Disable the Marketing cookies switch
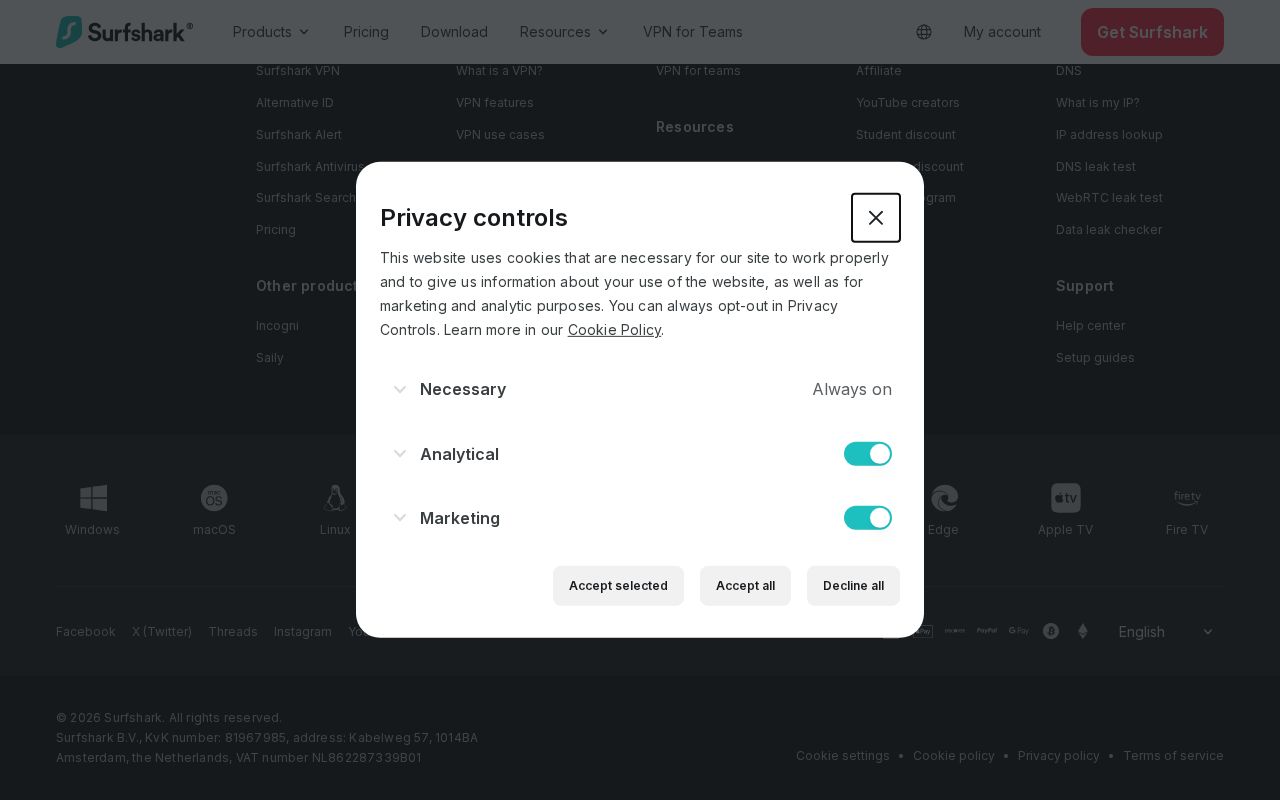This screenshot has height=800, width=1280. pyautogui.click(x=867, y=518)
